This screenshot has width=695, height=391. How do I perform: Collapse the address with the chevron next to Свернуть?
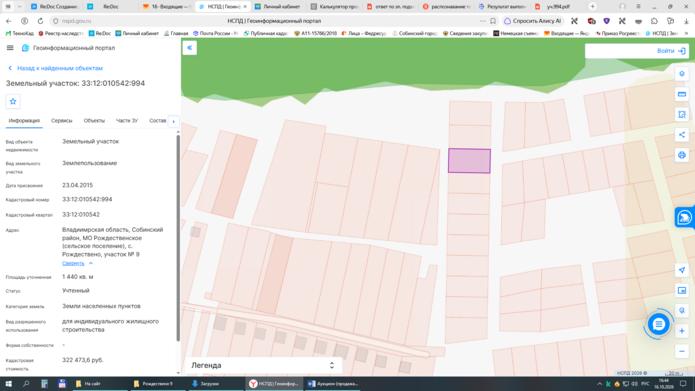[91, 263]
